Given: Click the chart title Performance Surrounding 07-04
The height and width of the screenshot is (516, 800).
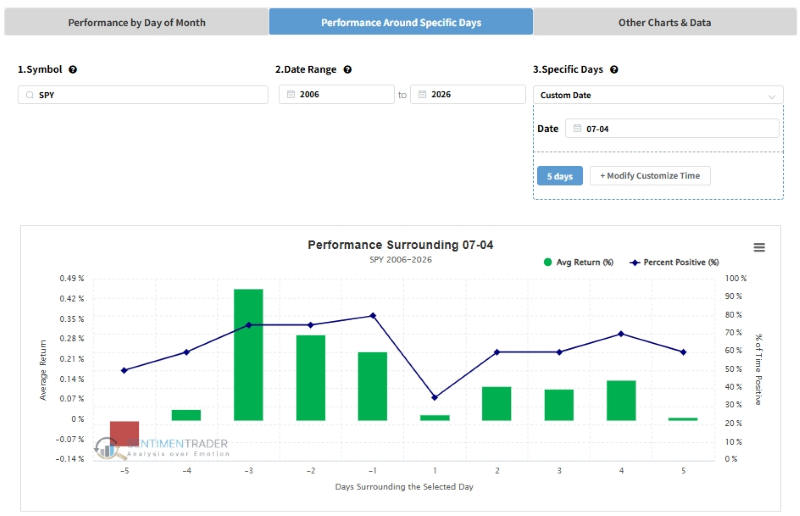Looking at the screenshot, I should click(401, 245).
